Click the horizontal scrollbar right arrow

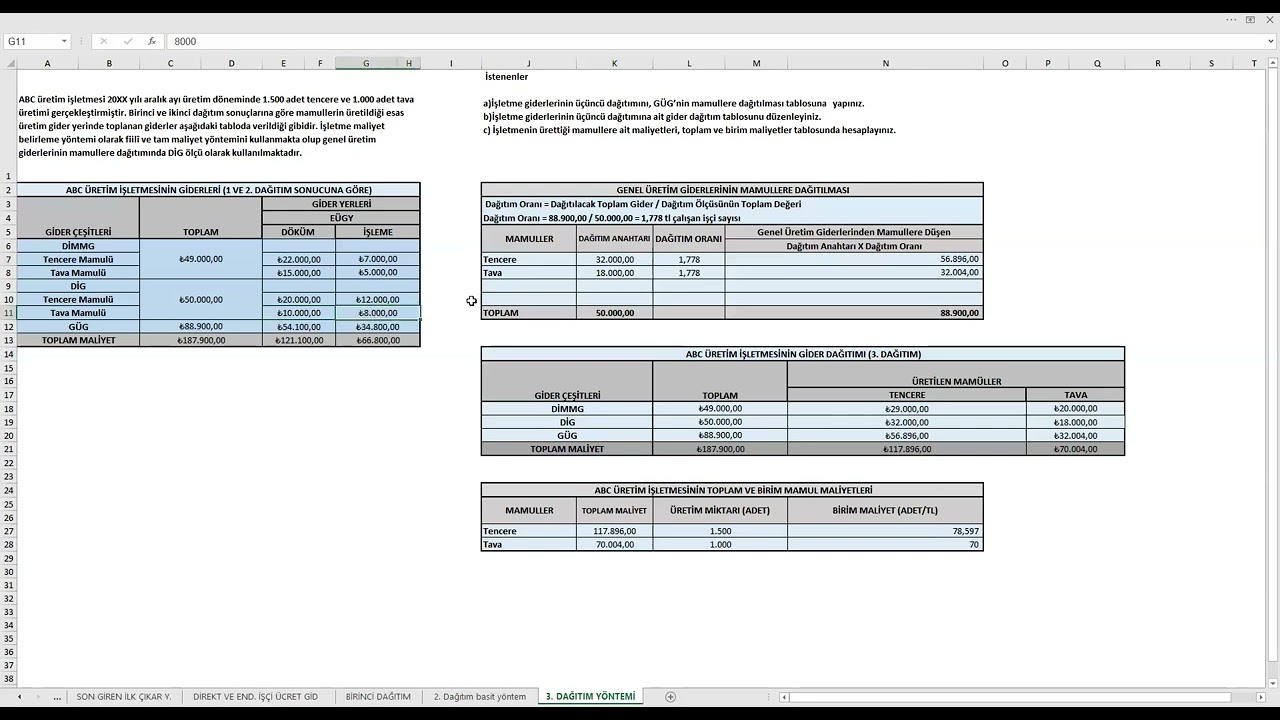1260,697
